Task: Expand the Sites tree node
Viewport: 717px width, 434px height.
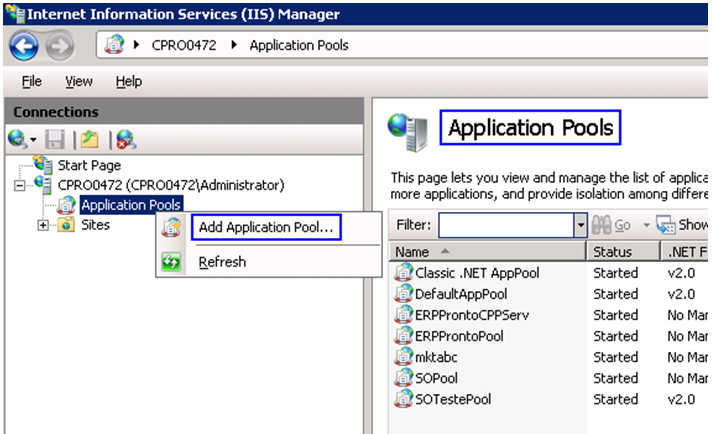Action: [43, 225]
